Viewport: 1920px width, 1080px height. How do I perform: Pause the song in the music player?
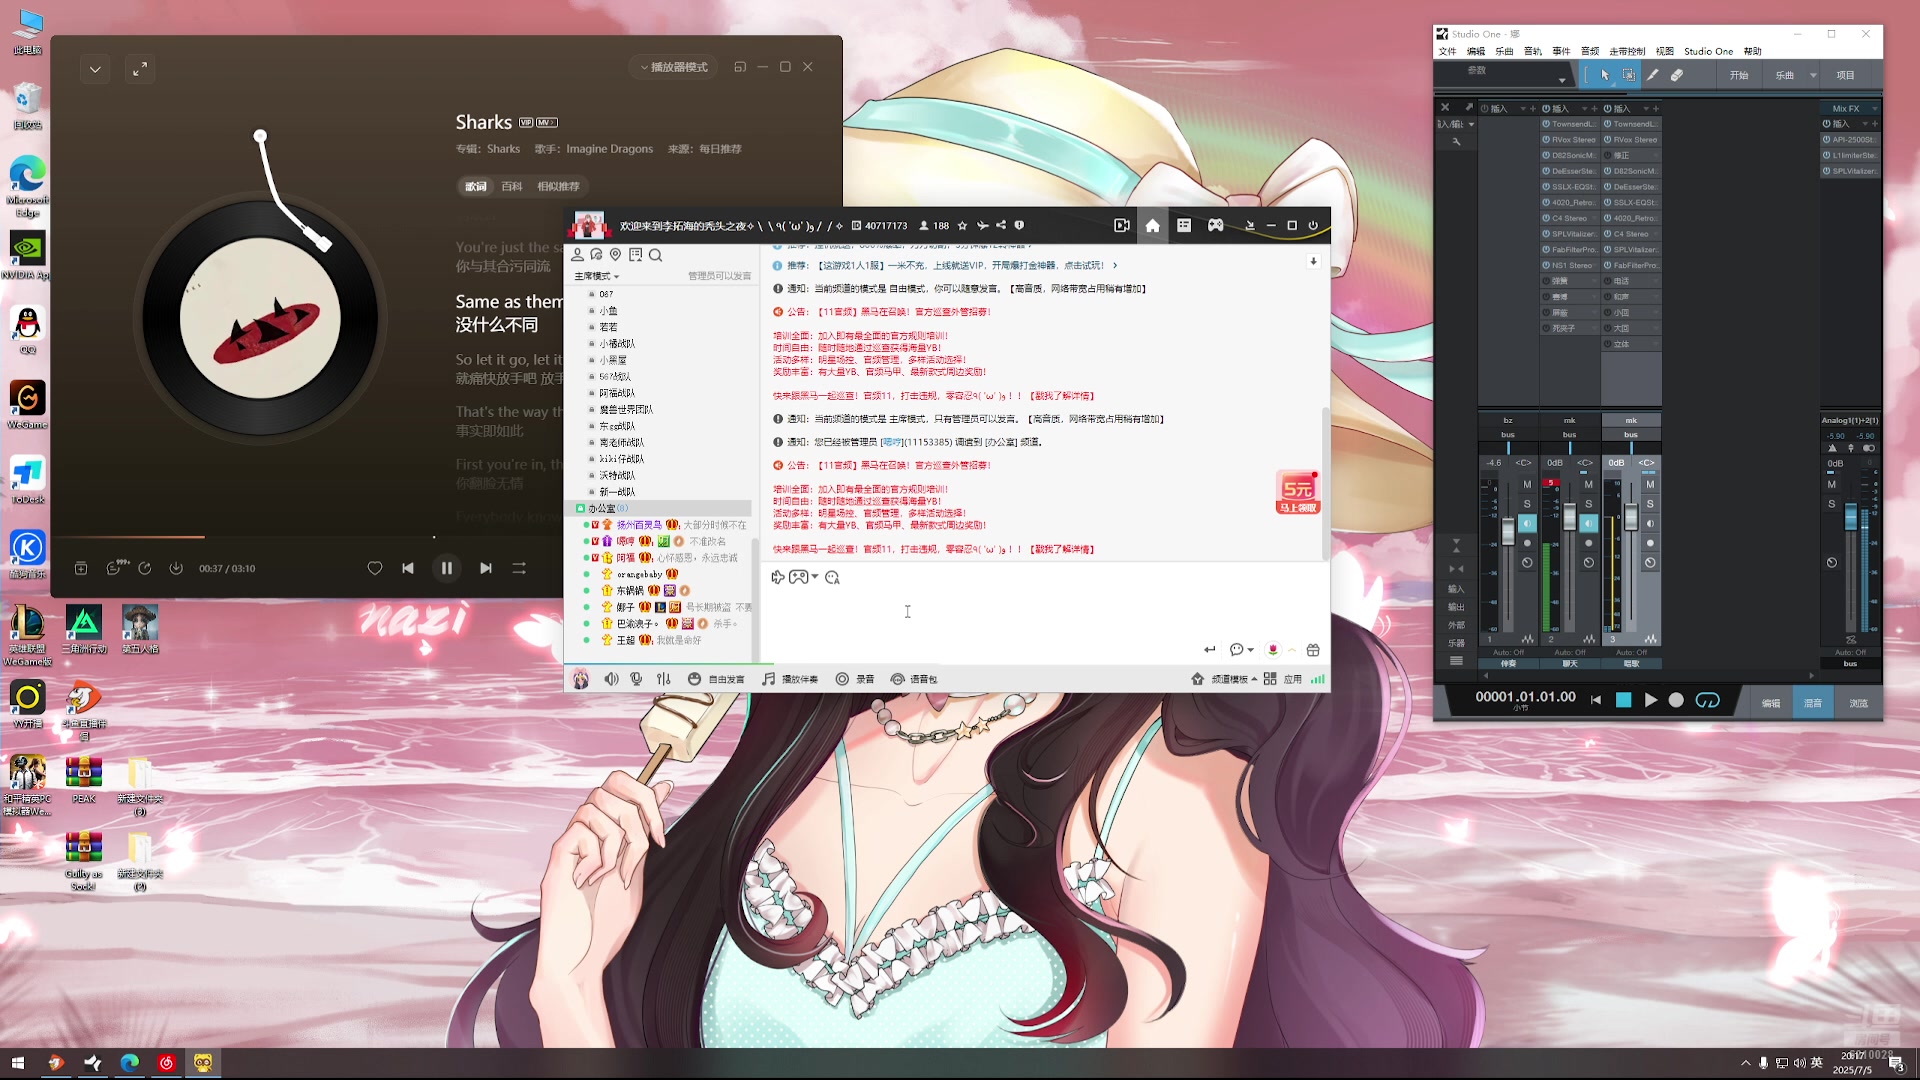point(446,568)
